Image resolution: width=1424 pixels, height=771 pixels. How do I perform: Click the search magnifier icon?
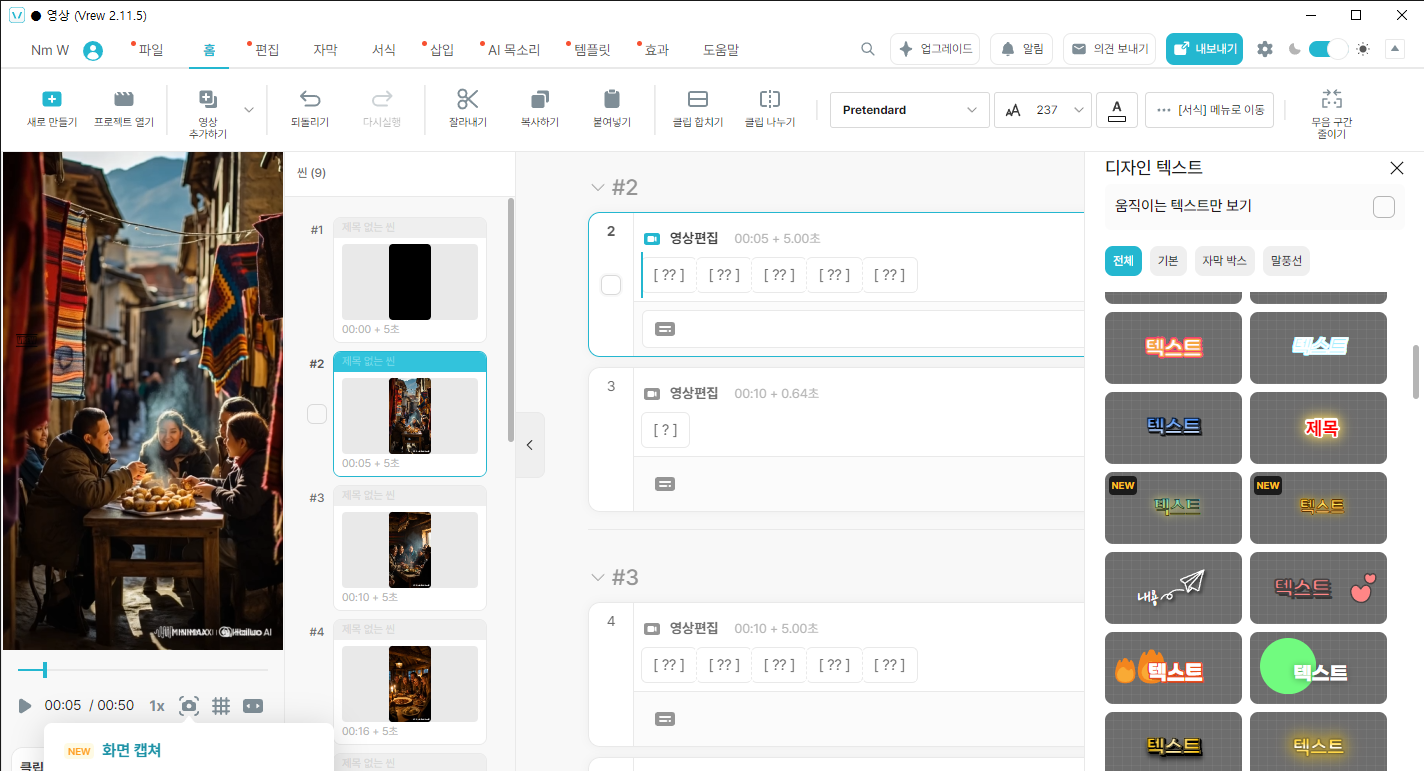(868, 49)
